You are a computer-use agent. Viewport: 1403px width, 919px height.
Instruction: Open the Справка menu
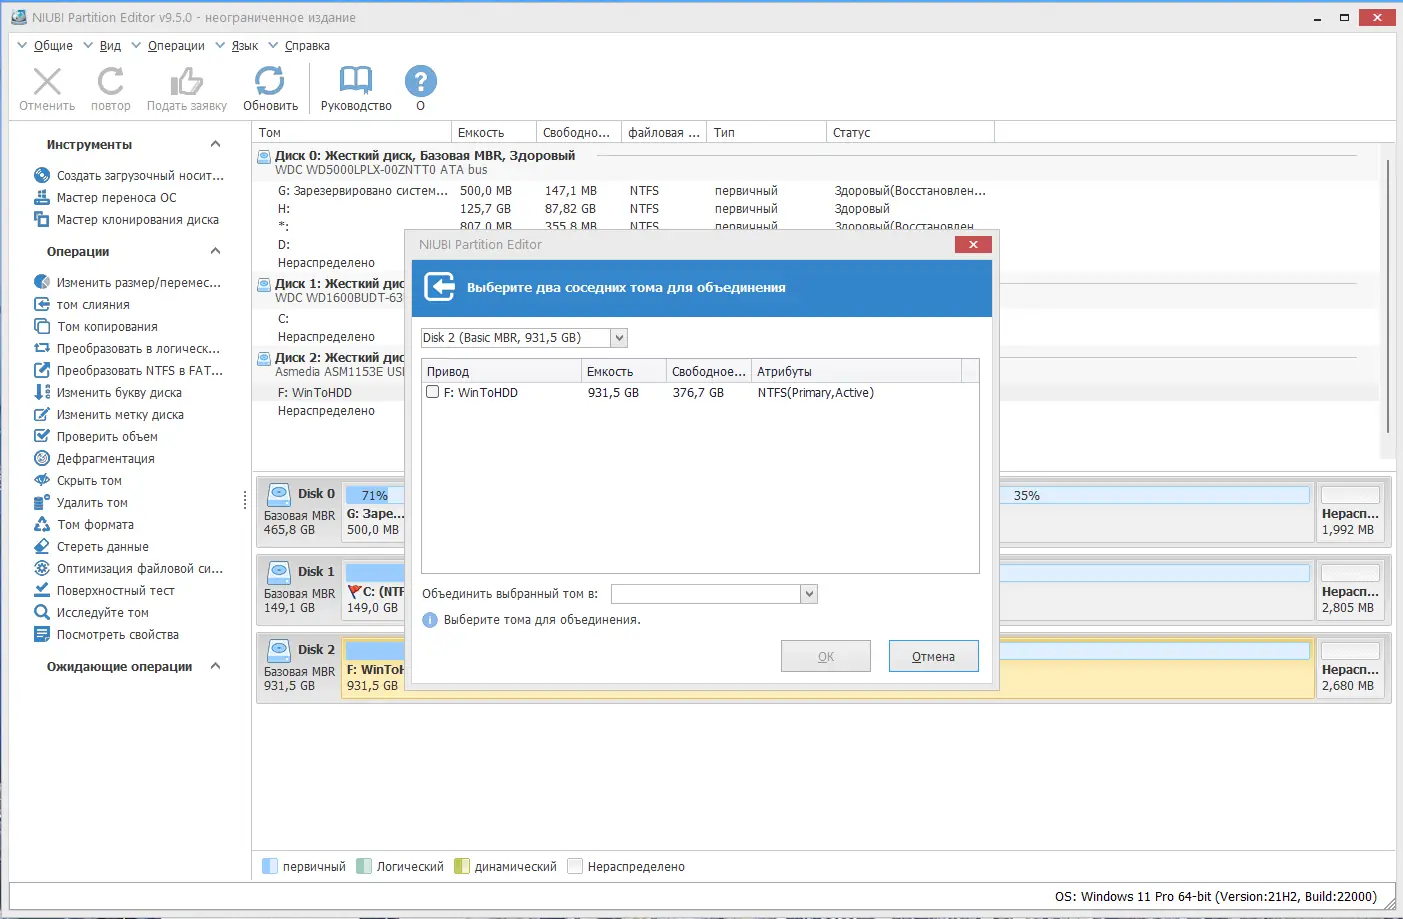(307, 46)
